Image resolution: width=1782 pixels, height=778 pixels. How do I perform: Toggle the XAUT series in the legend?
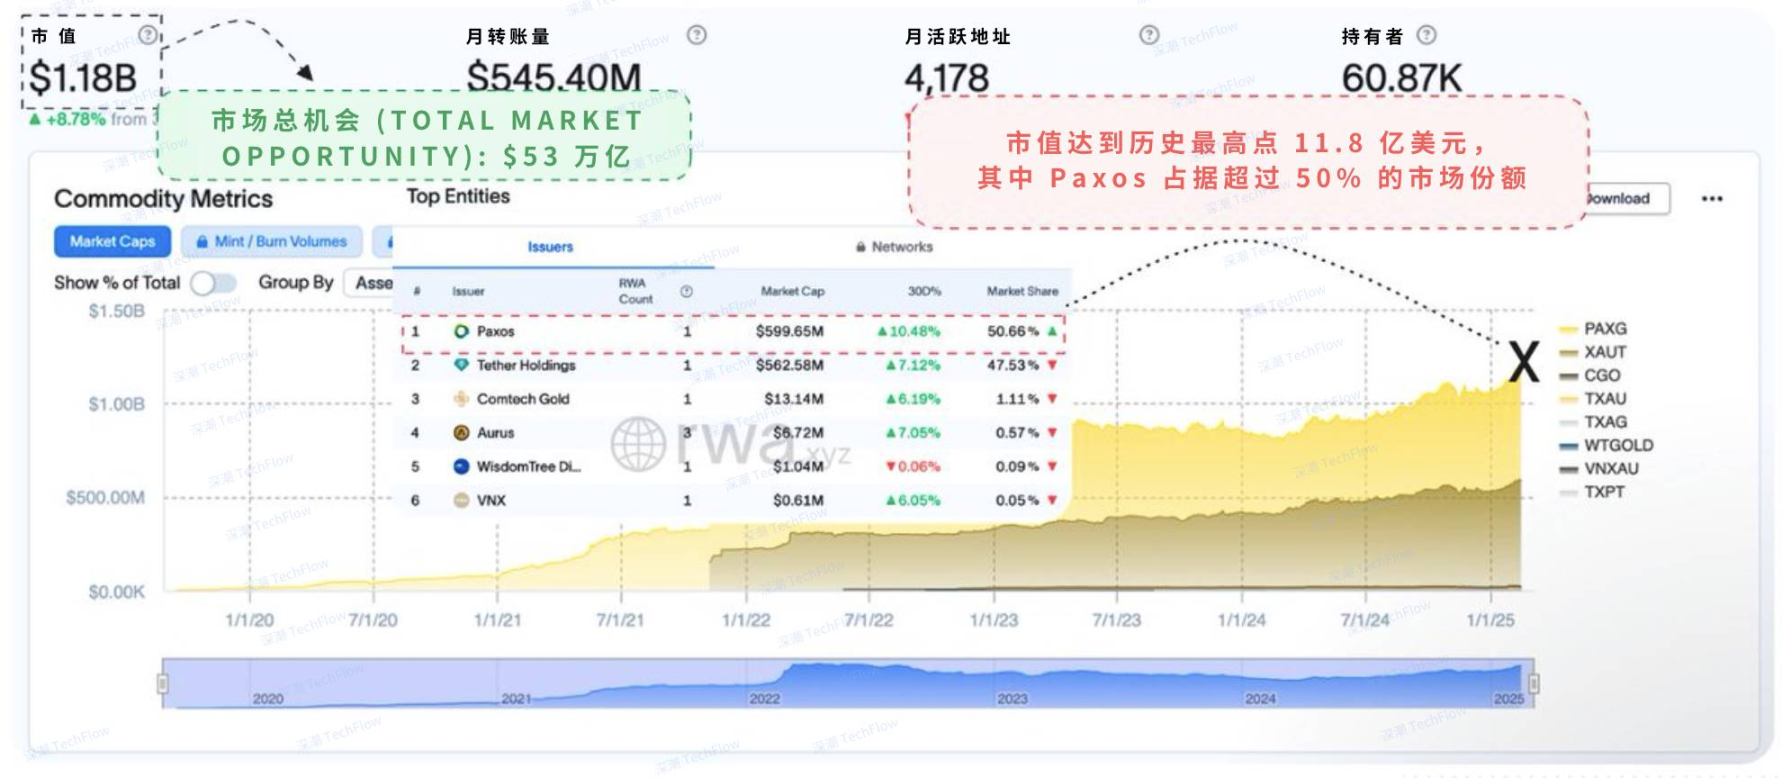[1592, 352]
